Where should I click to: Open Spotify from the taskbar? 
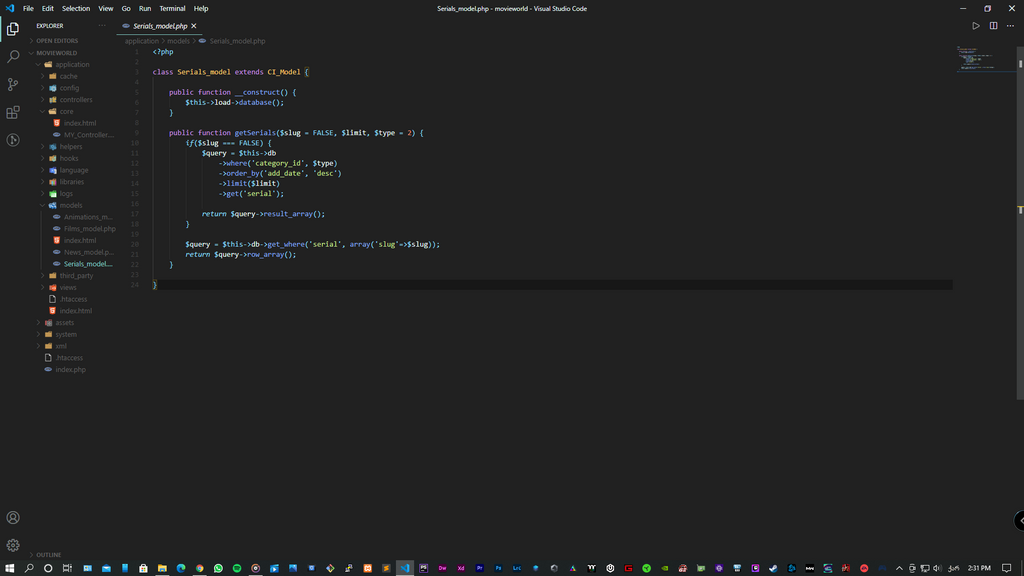237,568
